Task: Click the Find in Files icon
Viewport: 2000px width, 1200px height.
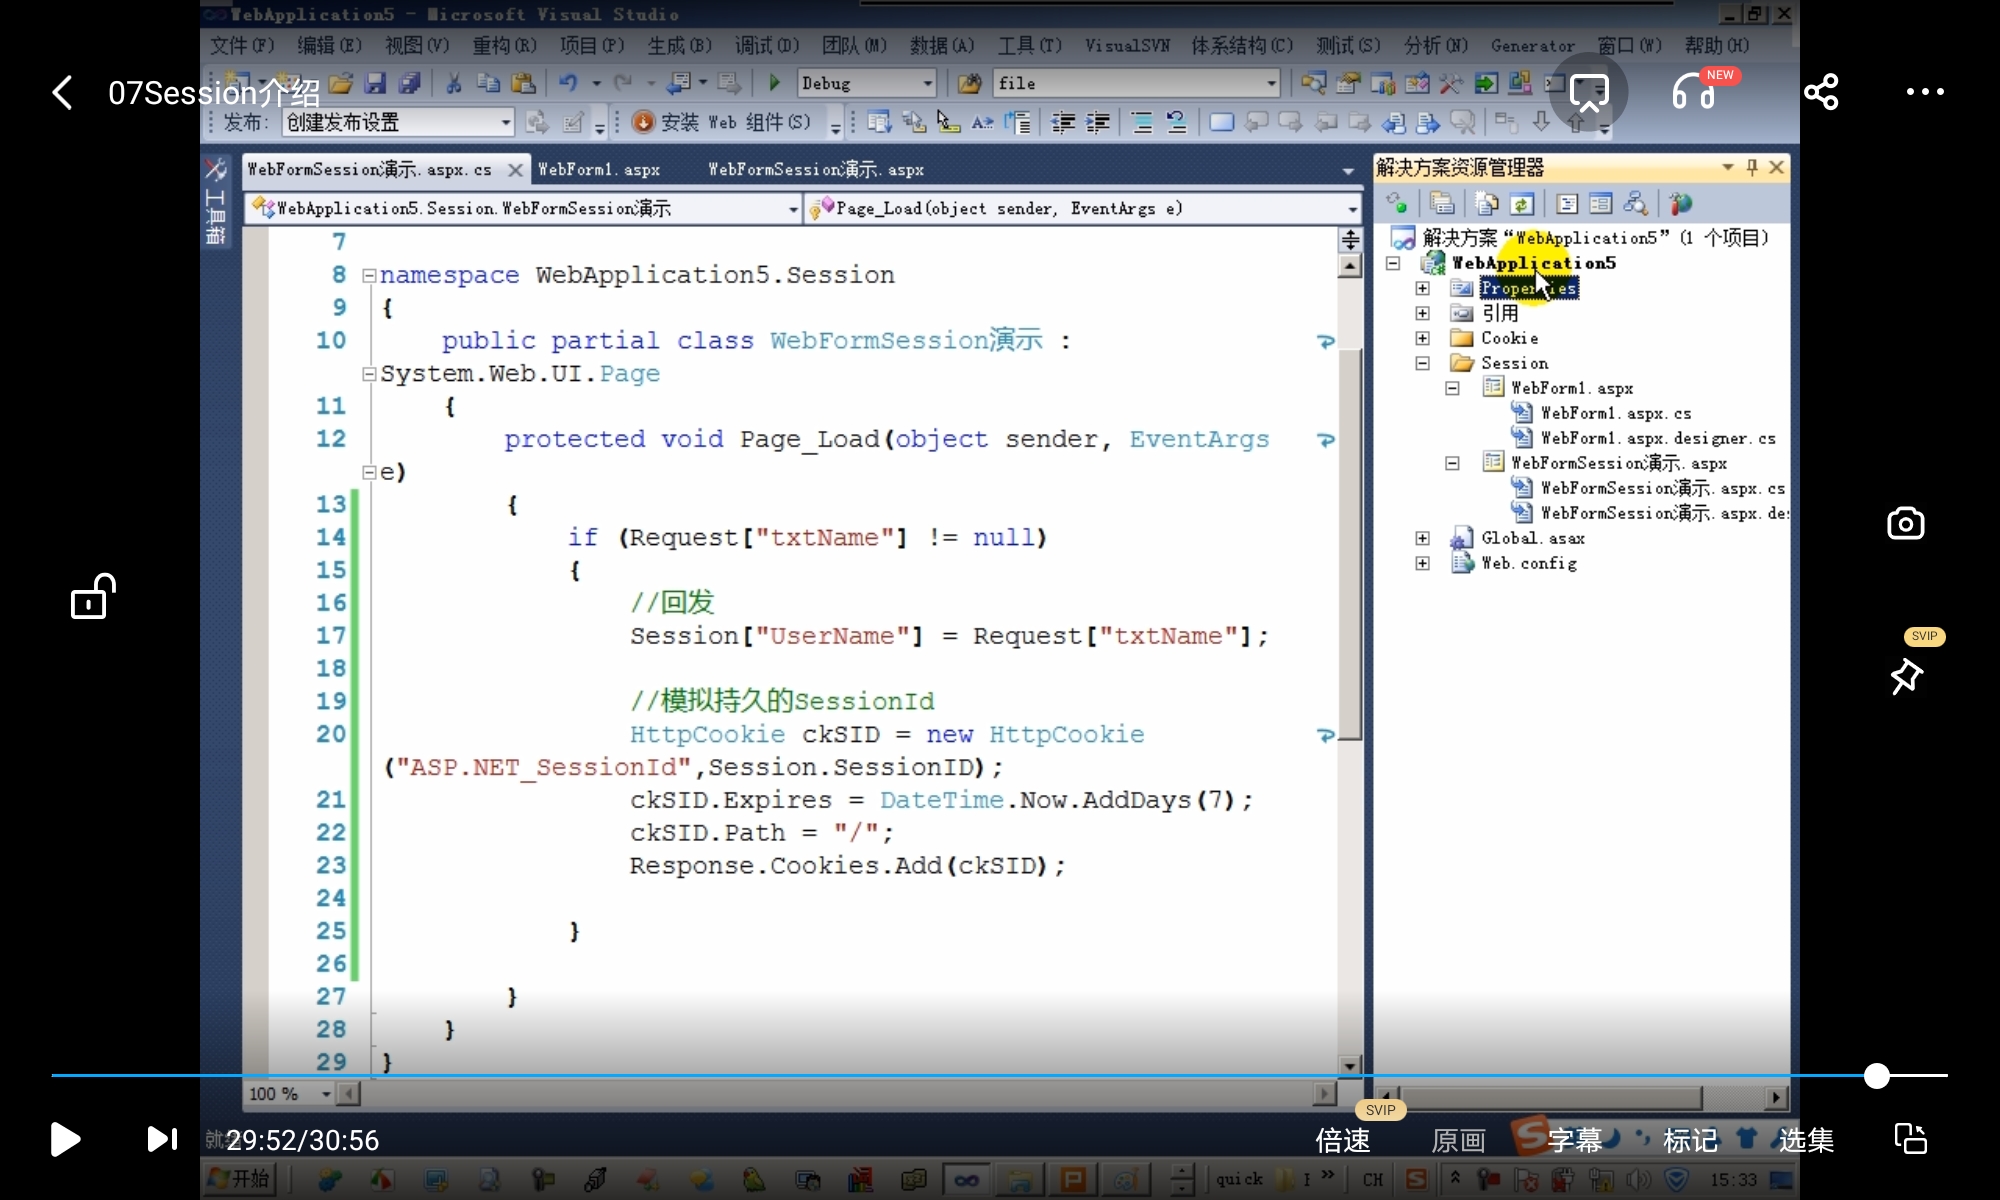Action: (x=968, y=83)
